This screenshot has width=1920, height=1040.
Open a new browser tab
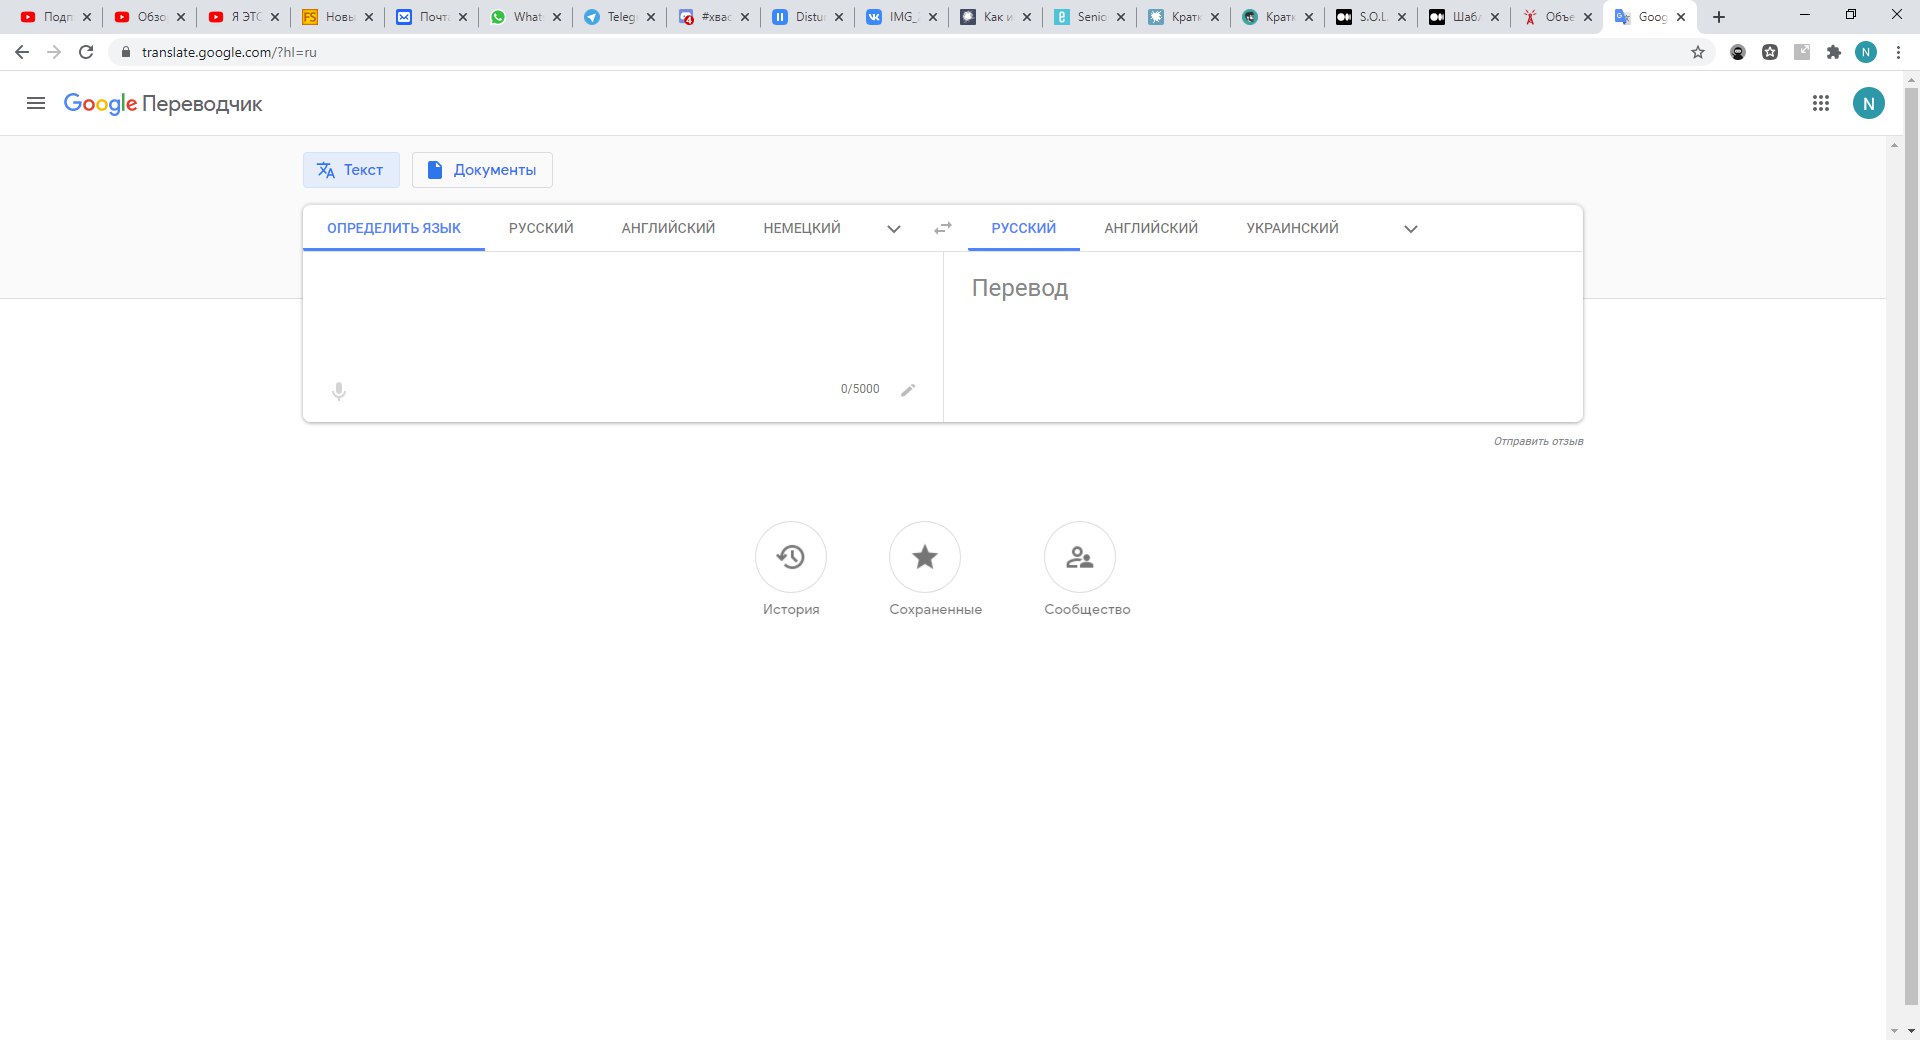coord(1719,17)
